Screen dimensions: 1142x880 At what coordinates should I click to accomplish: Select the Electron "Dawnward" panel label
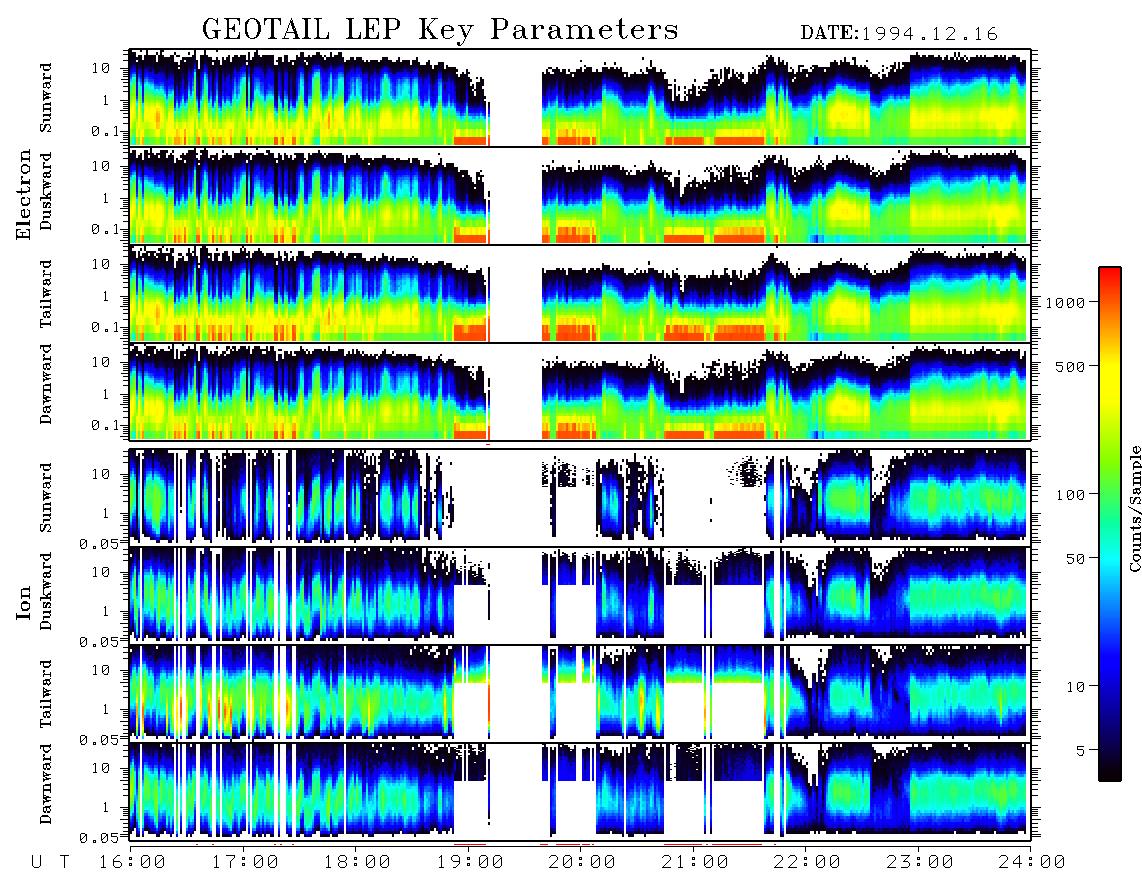click(46, 385)
